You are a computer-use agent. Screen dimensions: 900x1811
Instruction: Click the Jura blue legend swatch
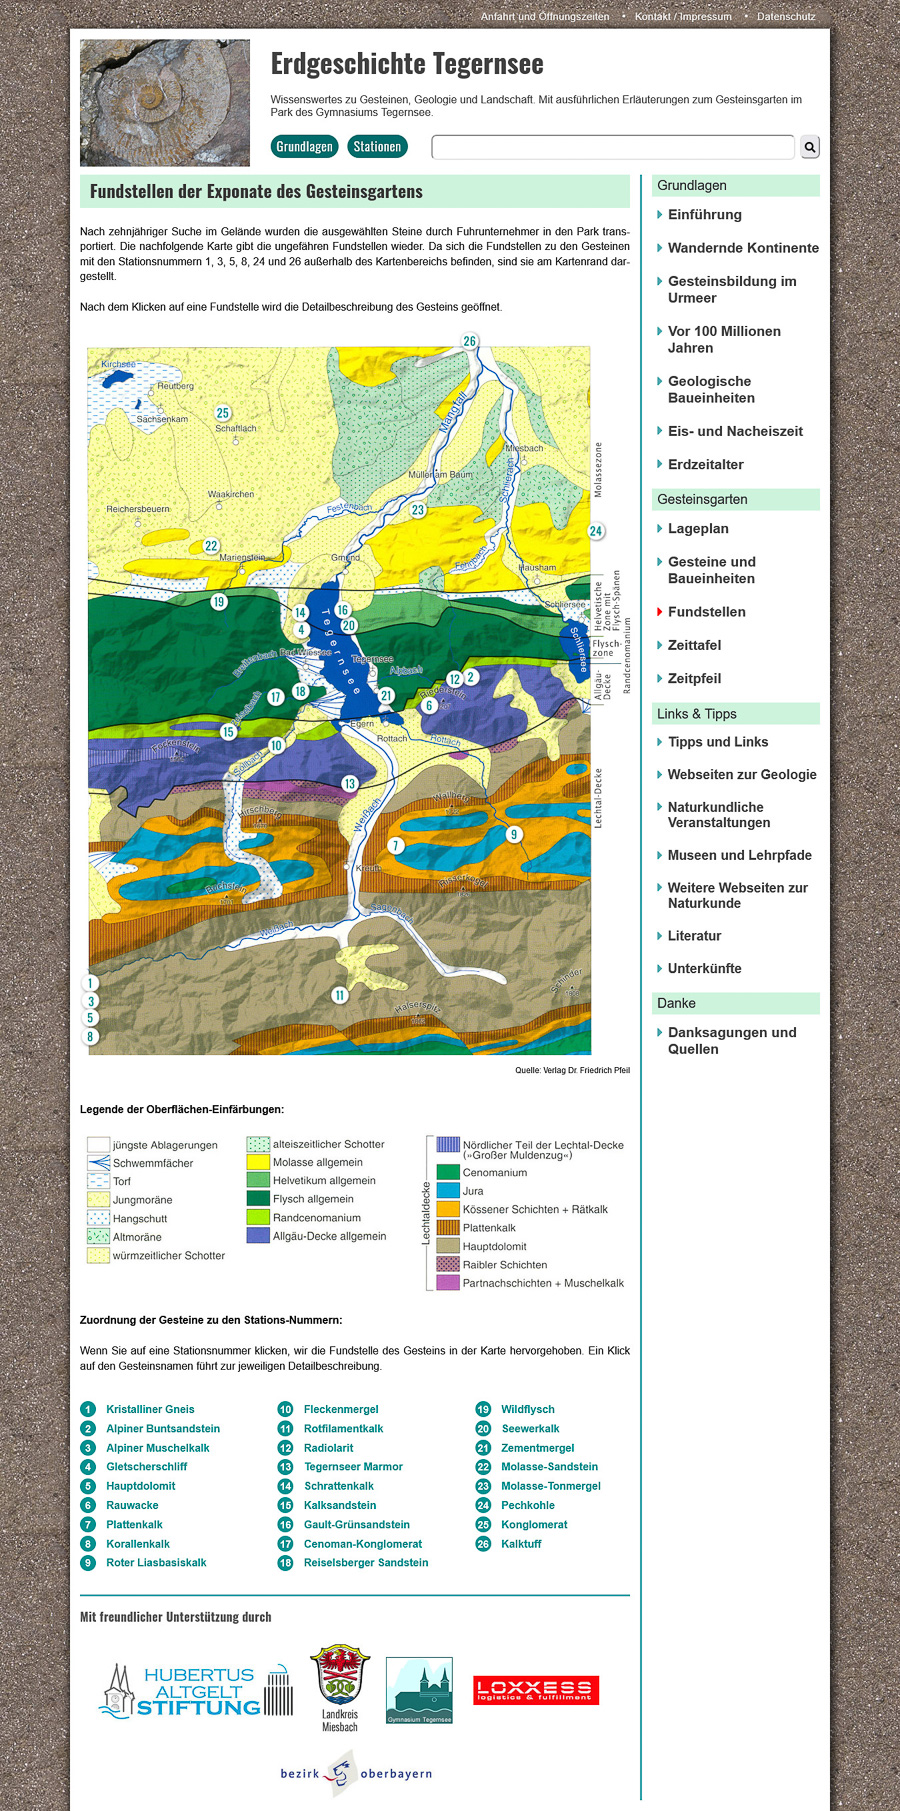pyautogui.click(x=448, y=1191)
